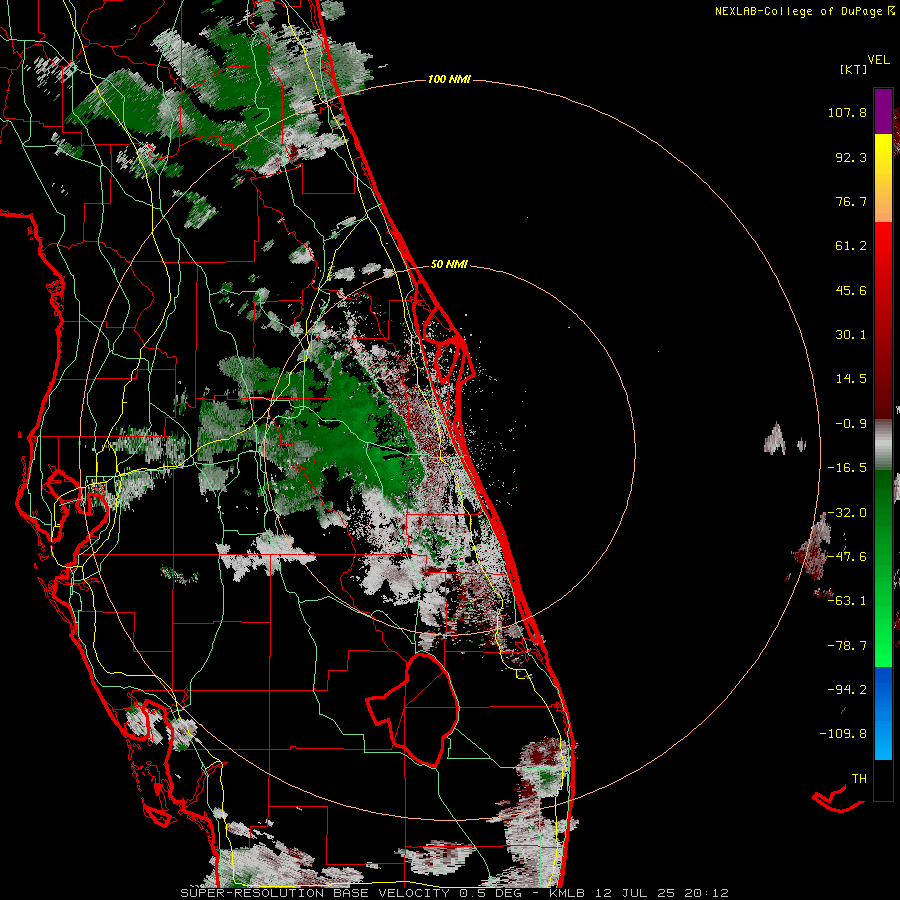Select the -94.2 legend value
Viewport: 900px width, 900px height.
pos(847,690)
